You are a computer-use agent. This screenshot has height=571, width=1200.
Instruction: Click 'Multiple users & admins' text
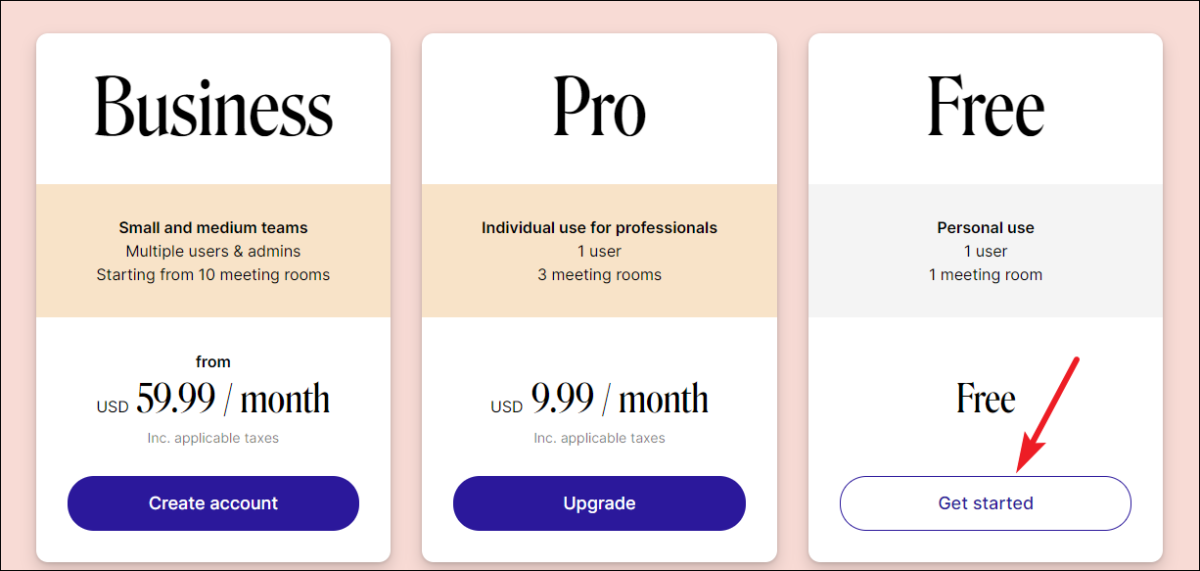(x=213, y=251)
